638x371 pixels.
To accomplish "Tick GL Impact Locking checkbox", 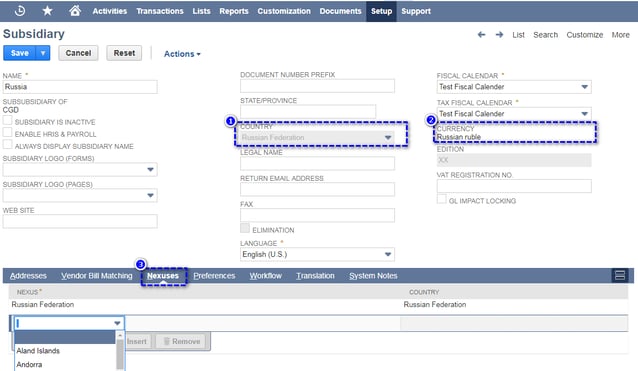I will pyautogui.click(x=441, y=199).
